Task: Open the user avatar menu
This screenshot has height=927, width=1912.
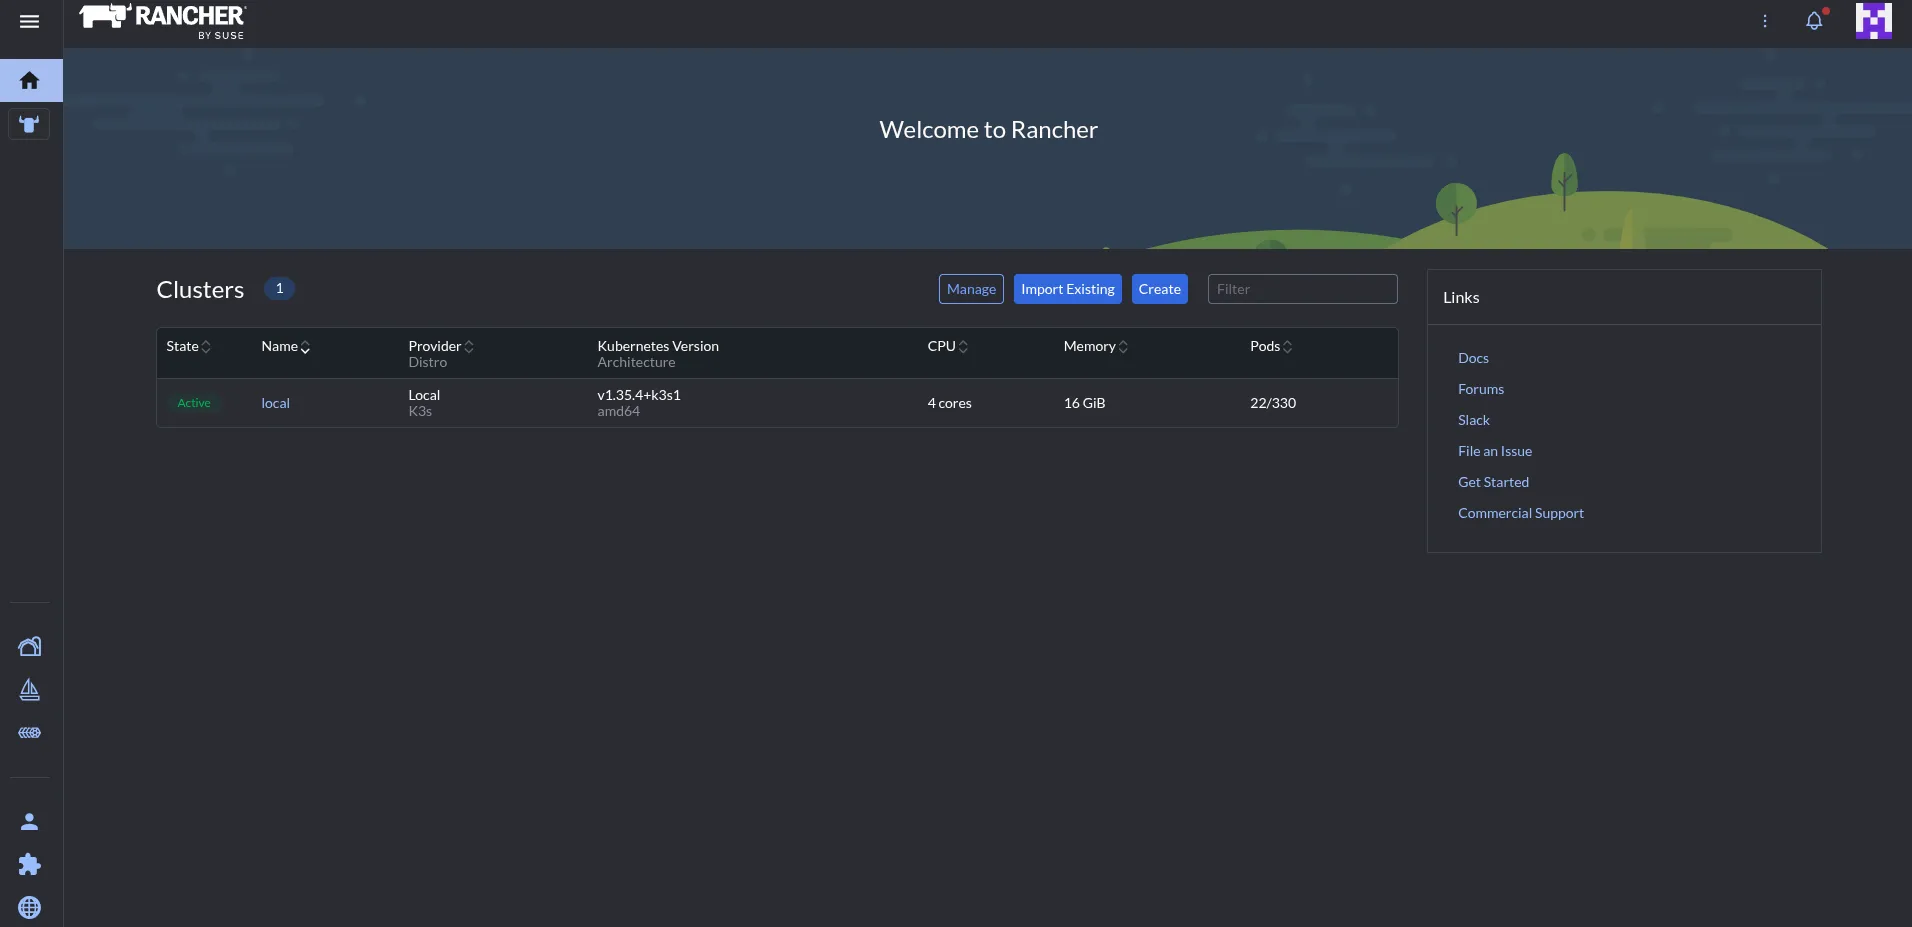Action: (1873, 21)
